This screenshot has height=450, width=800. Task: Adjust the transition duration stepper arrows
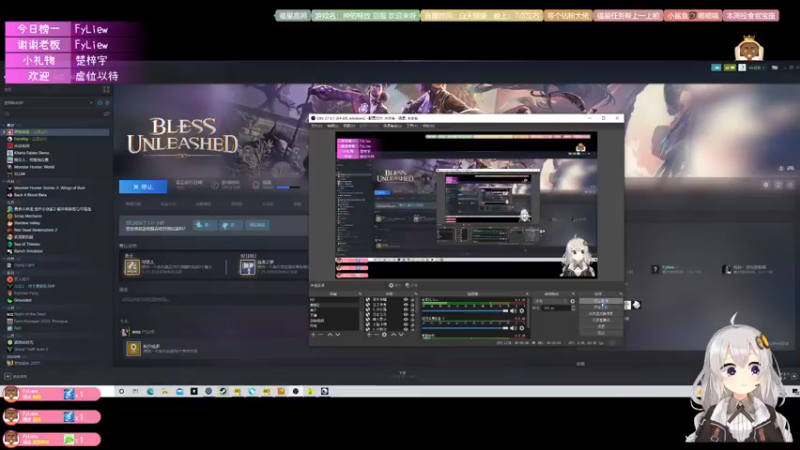click(x=573, y=308)
